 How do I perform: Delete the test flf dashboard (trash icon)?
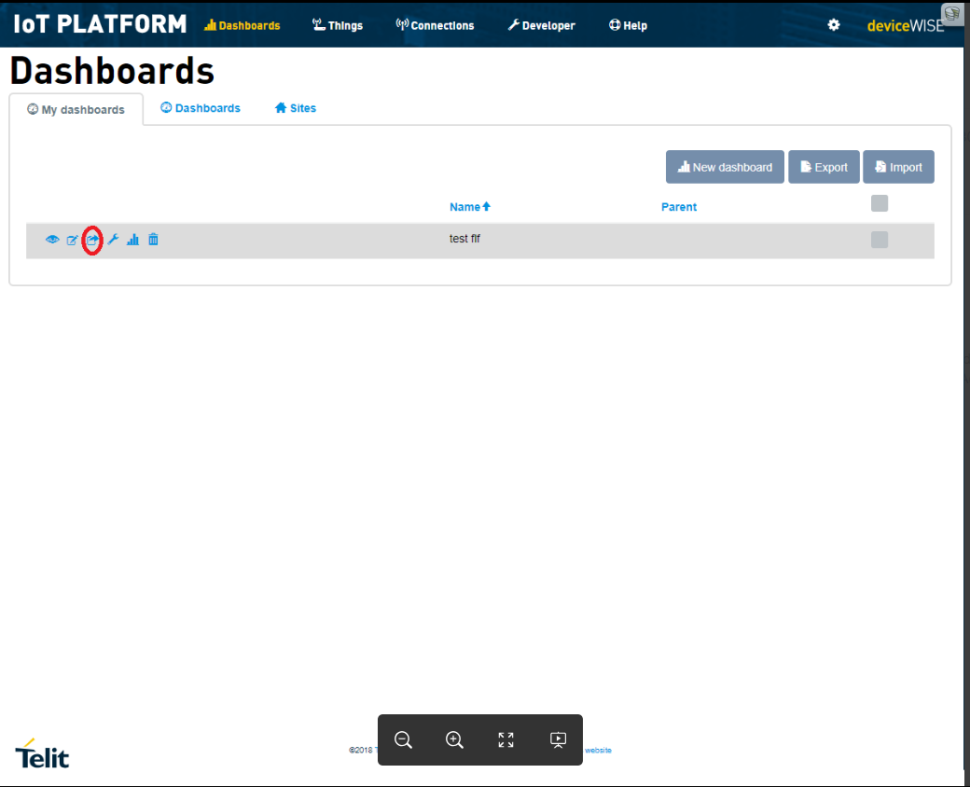(153, 239)
